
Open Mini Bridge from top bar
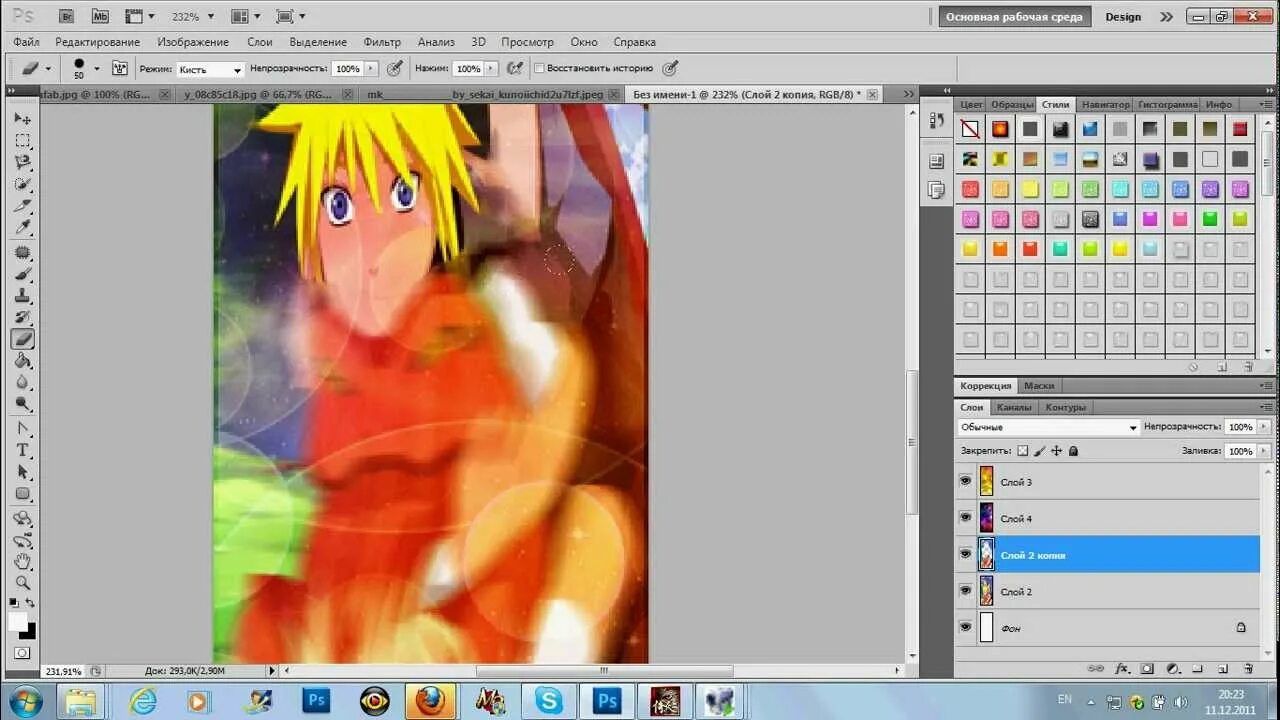coord(100,16)
